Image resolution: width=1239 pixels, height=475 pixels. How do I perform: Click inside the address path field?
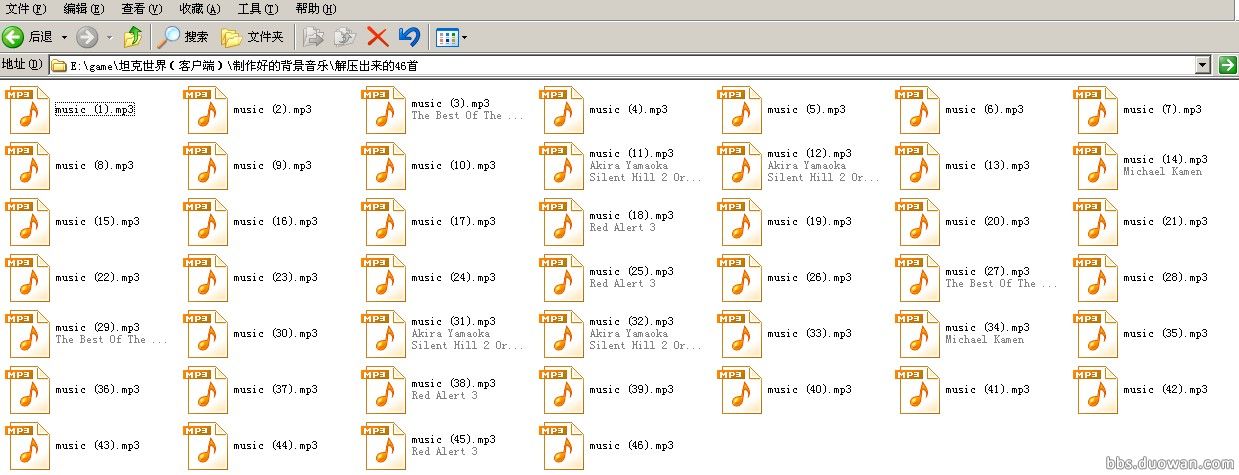point(600,65)
